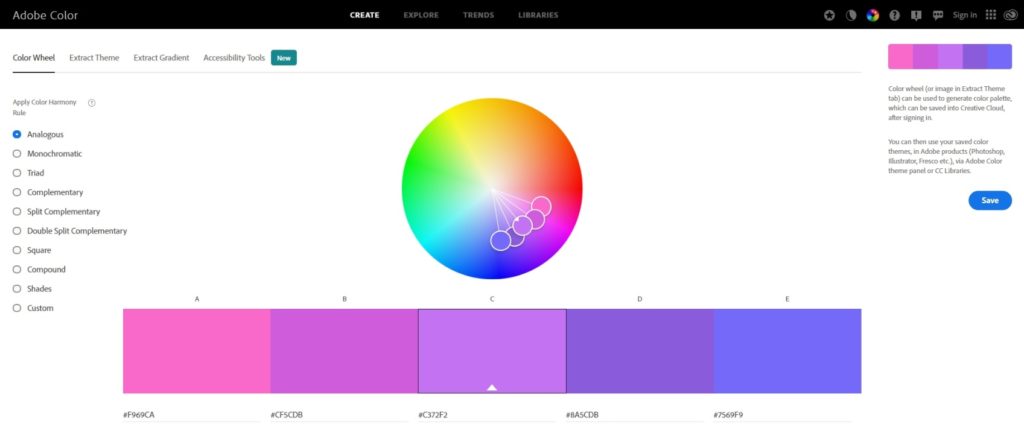Open the chat speech bubble icon
The width and height of the screenshot is (1024, 427).
[x=938, y=15]
